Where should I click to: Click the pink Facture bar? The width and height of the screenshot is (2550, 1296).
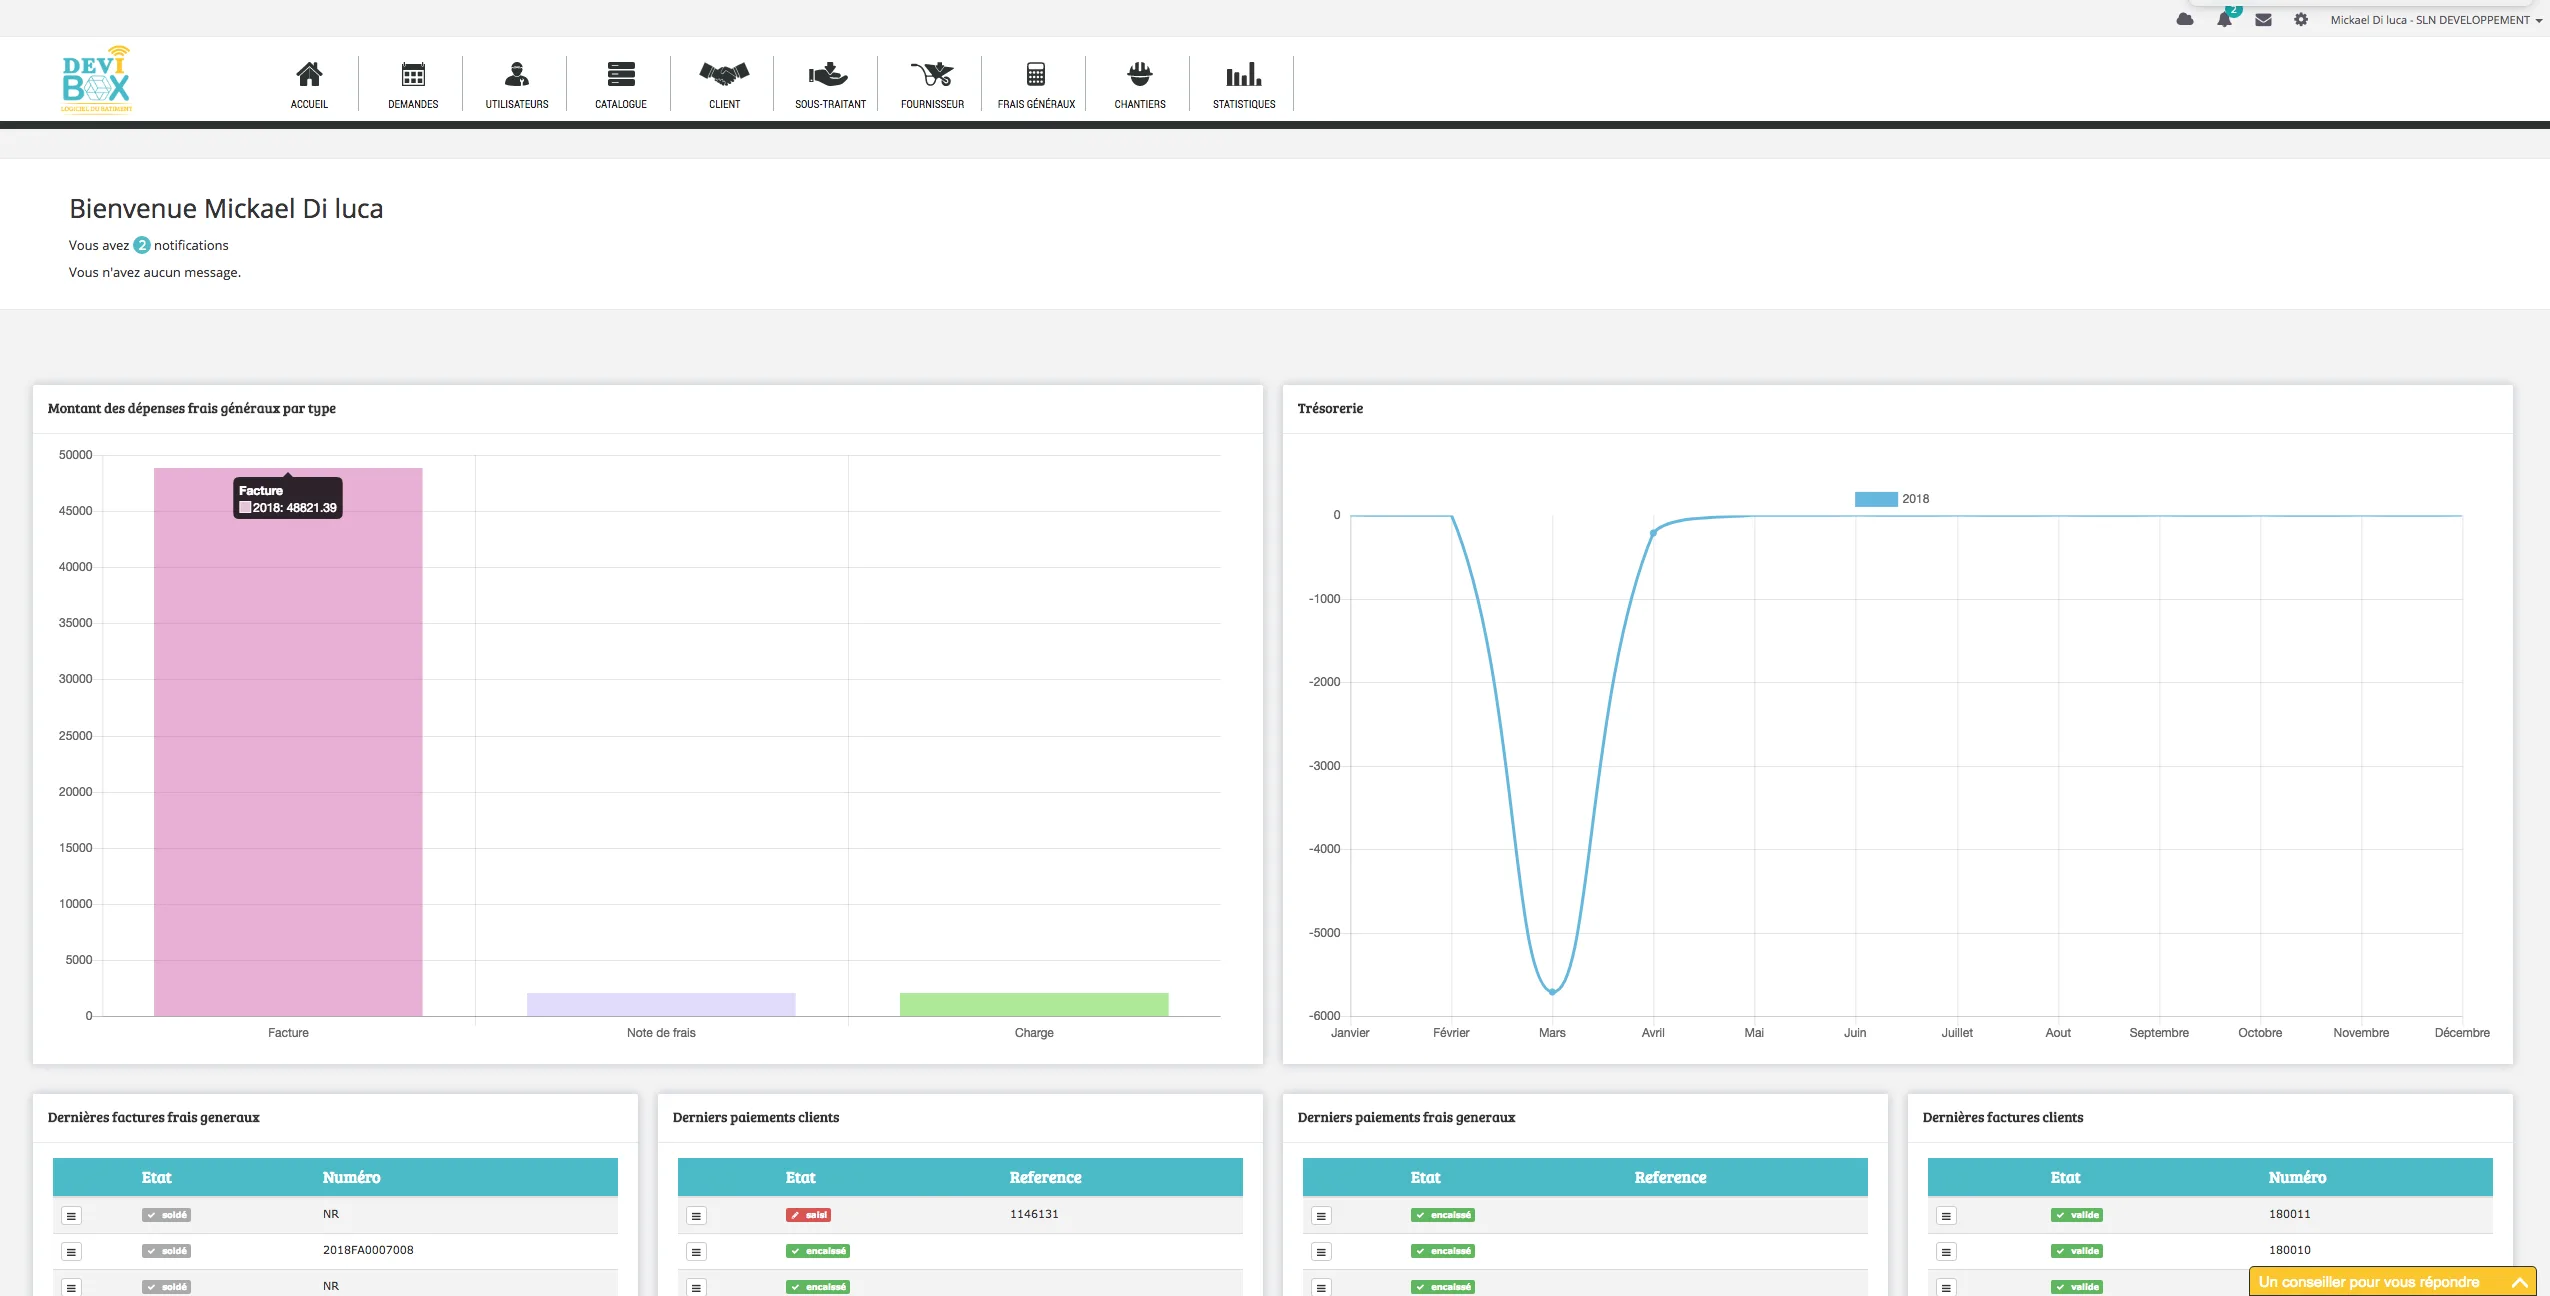point(288,742)
